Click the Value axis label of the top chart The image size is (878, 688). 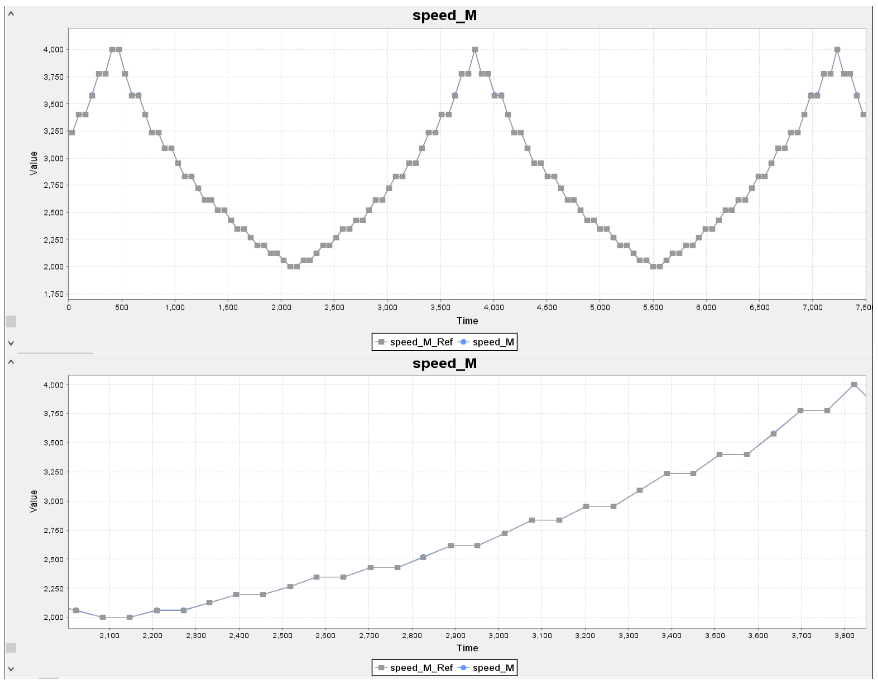(34, 163)
